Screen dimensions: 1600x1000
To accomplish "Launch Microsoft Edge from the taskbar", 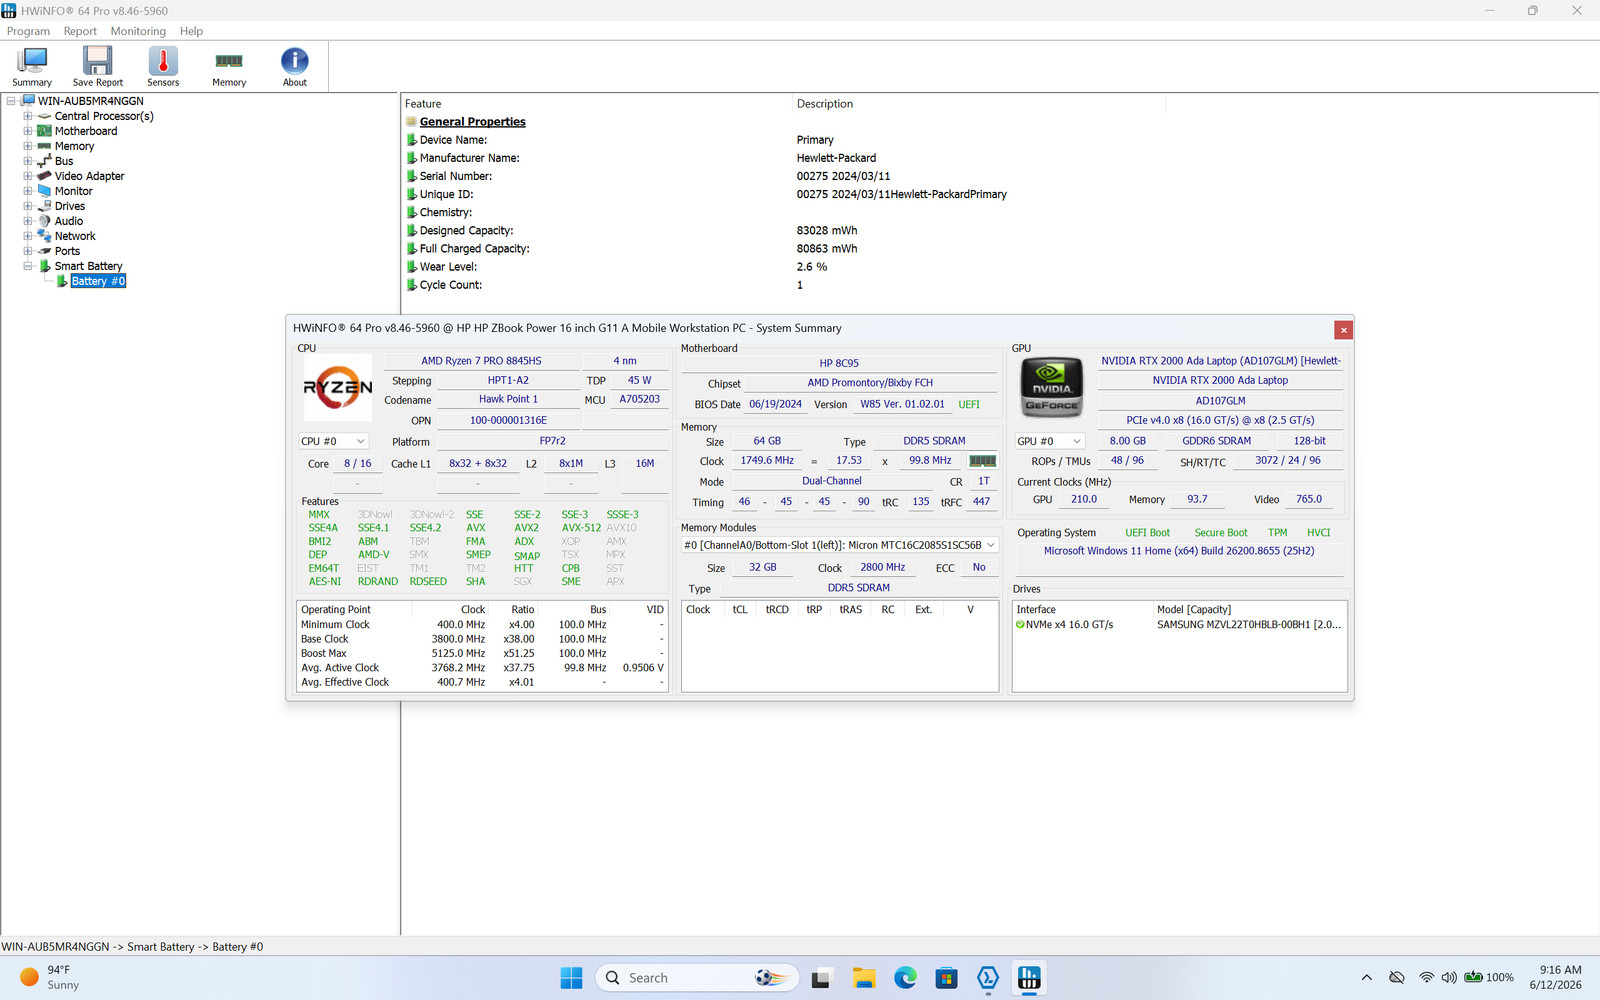I will click(x=905, y=978).
